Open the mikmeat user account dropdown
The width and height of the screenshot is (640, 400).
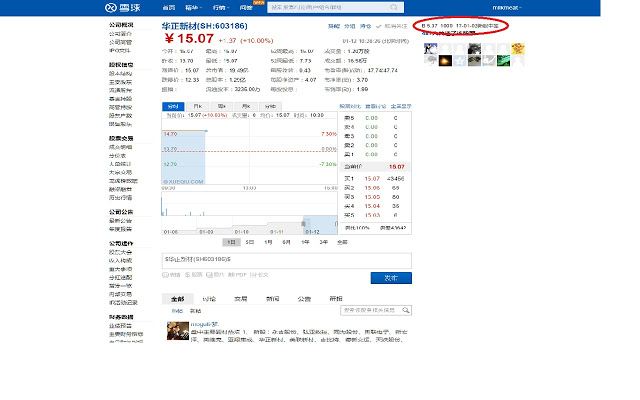[507, 7]
